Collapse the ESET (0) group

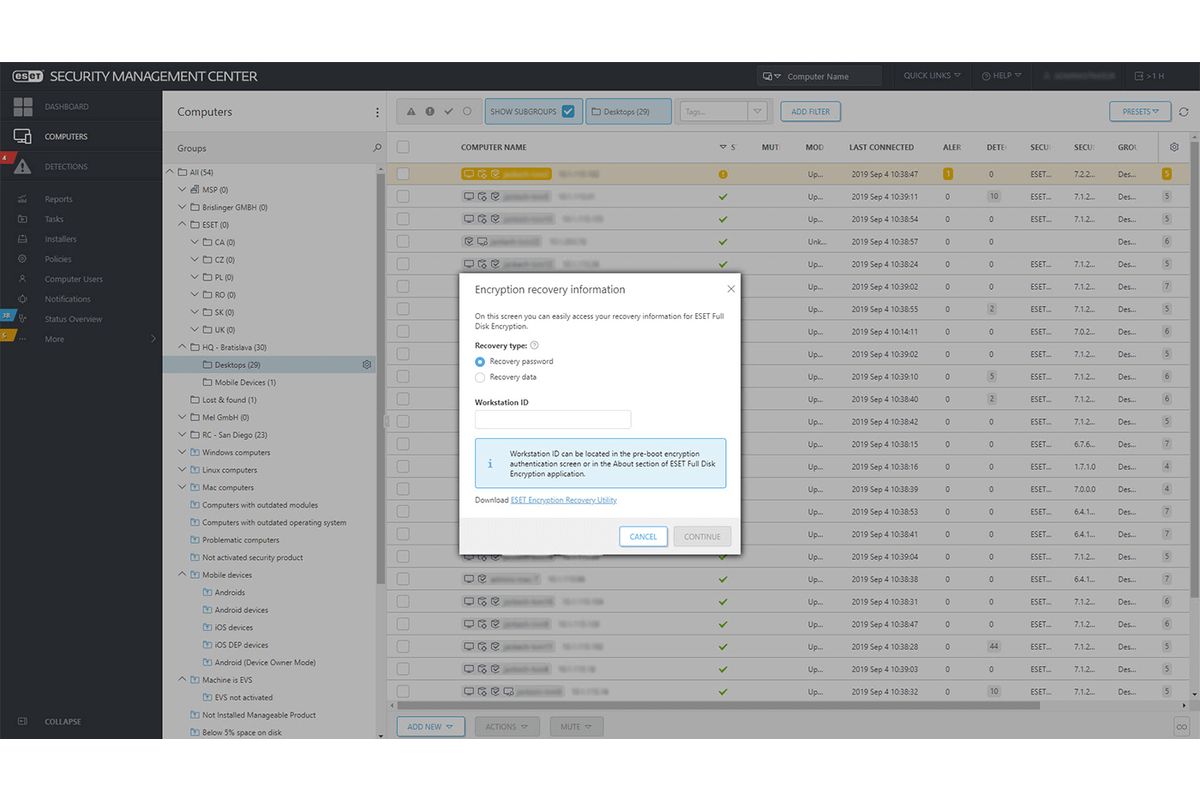[181, 224]
